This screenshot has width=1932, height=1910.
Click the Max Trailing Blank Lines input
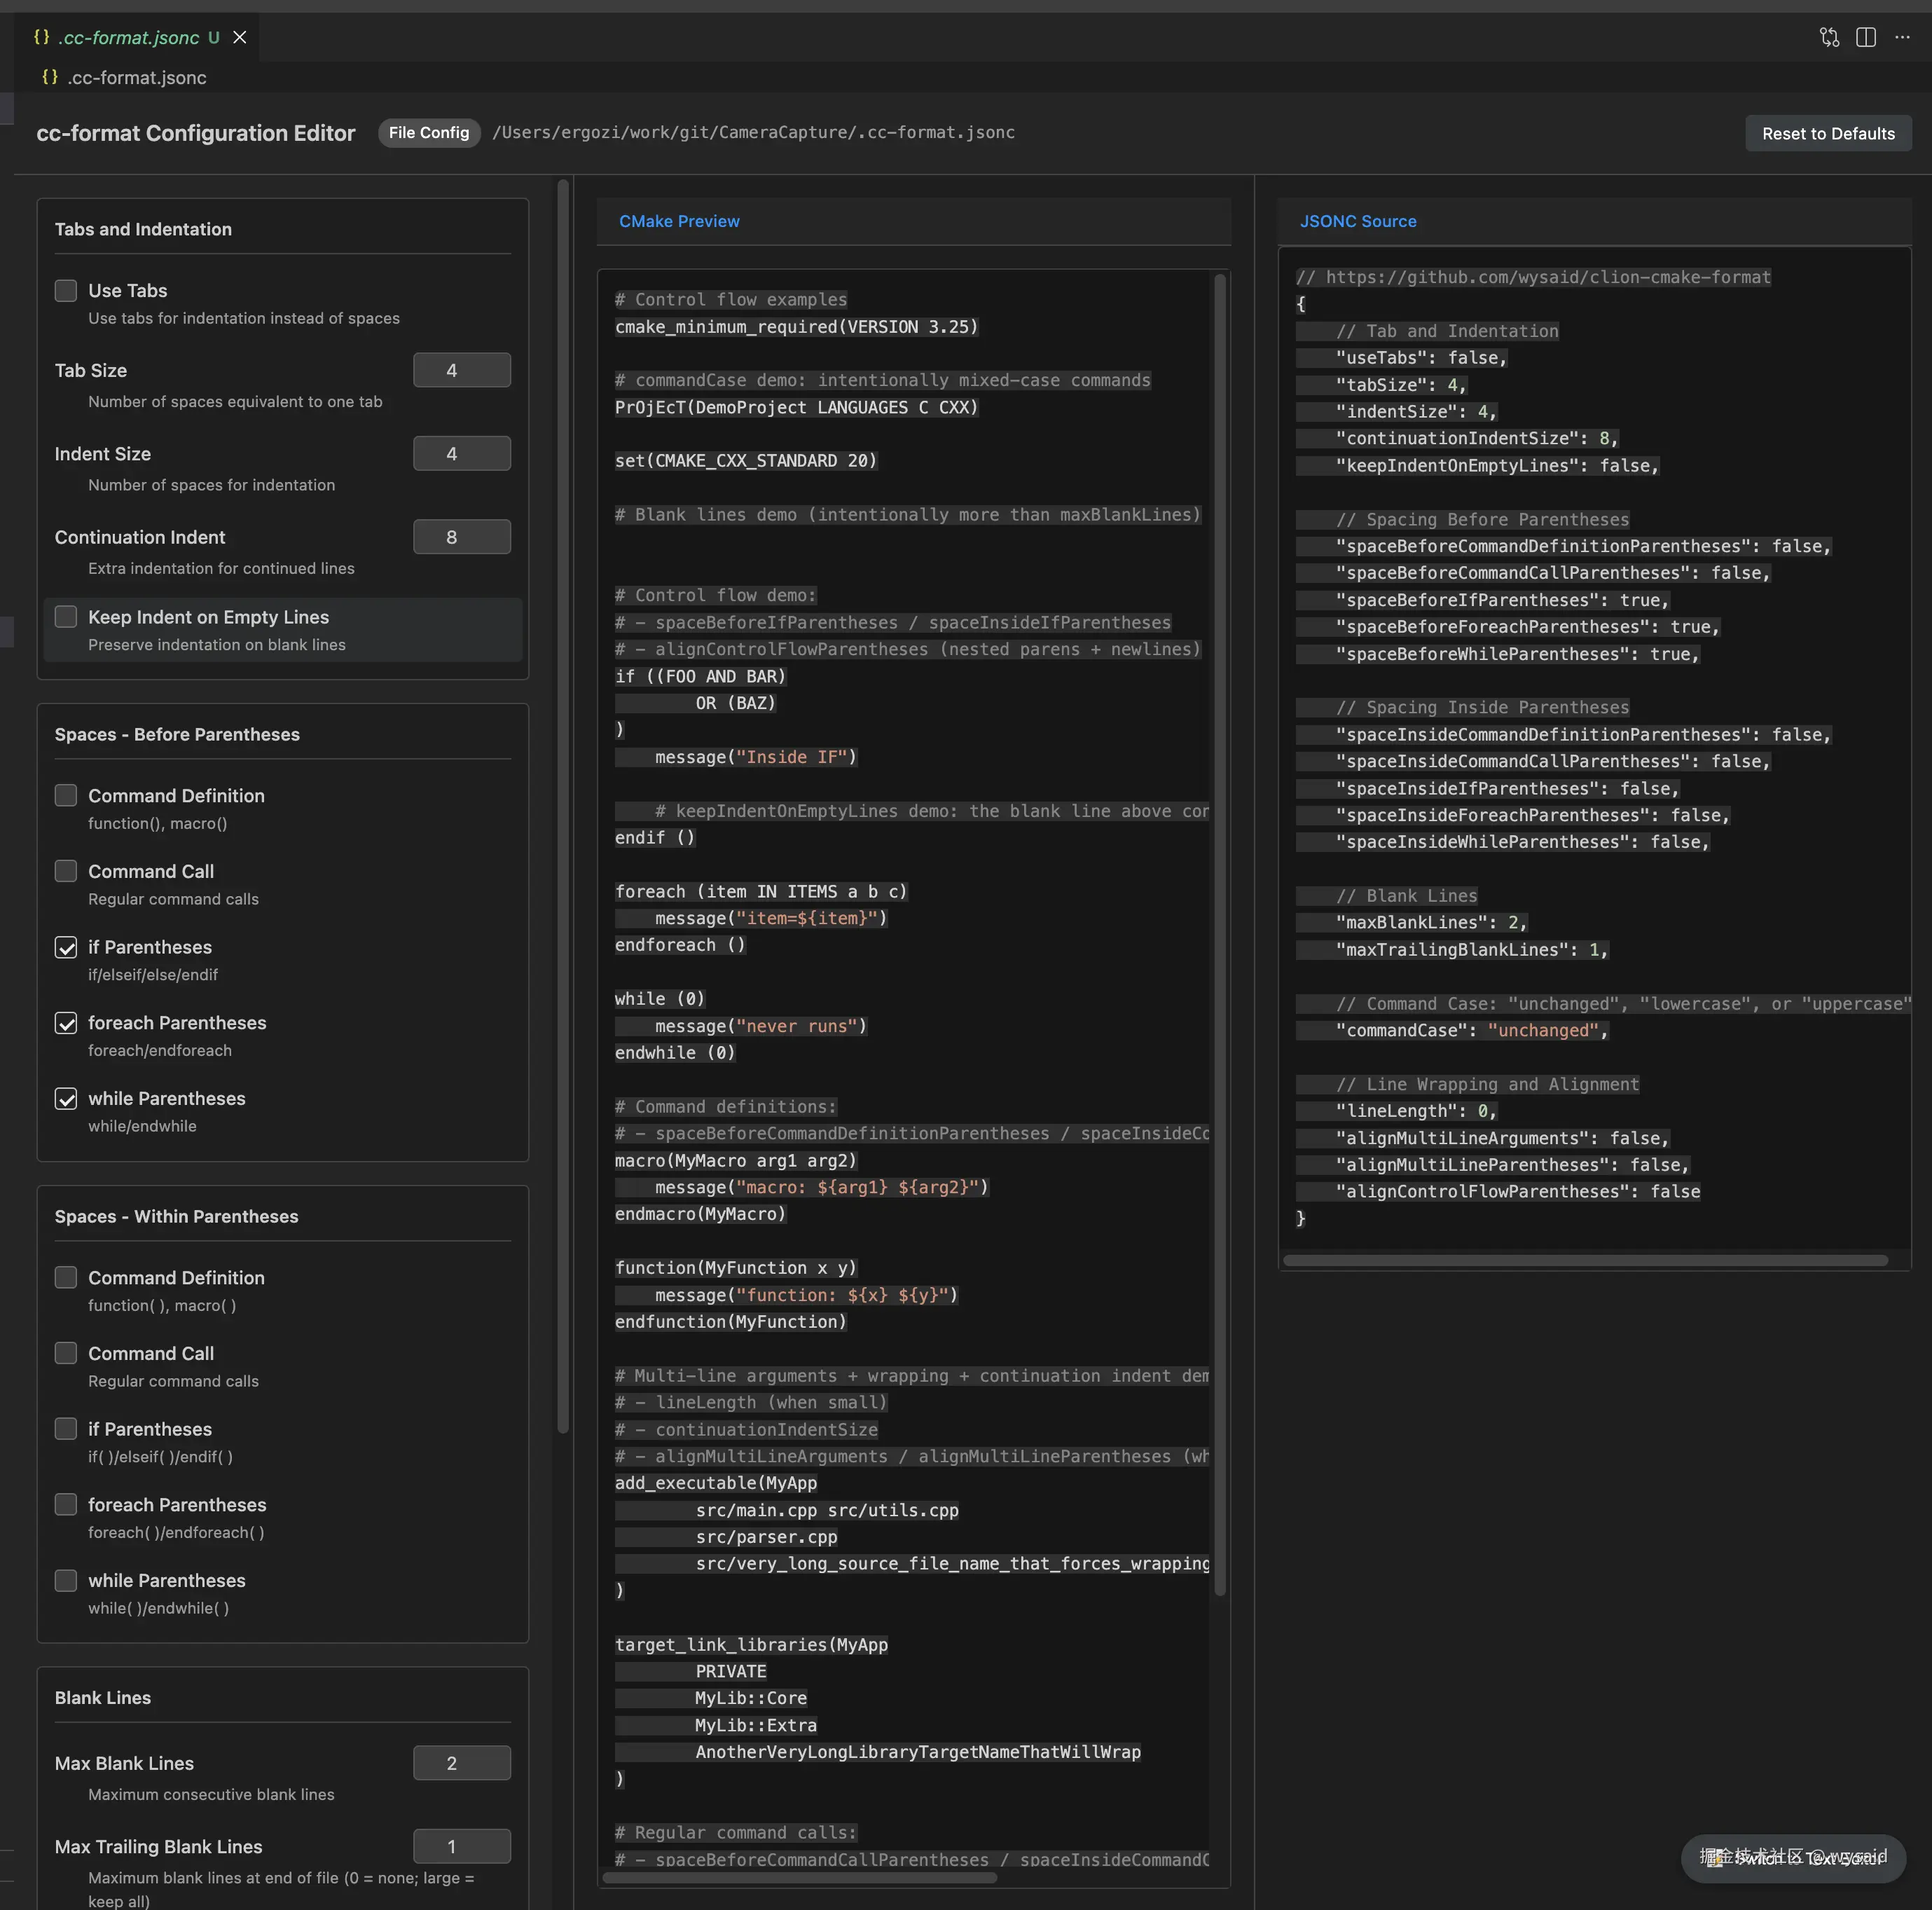click(x=461, y=1846)
